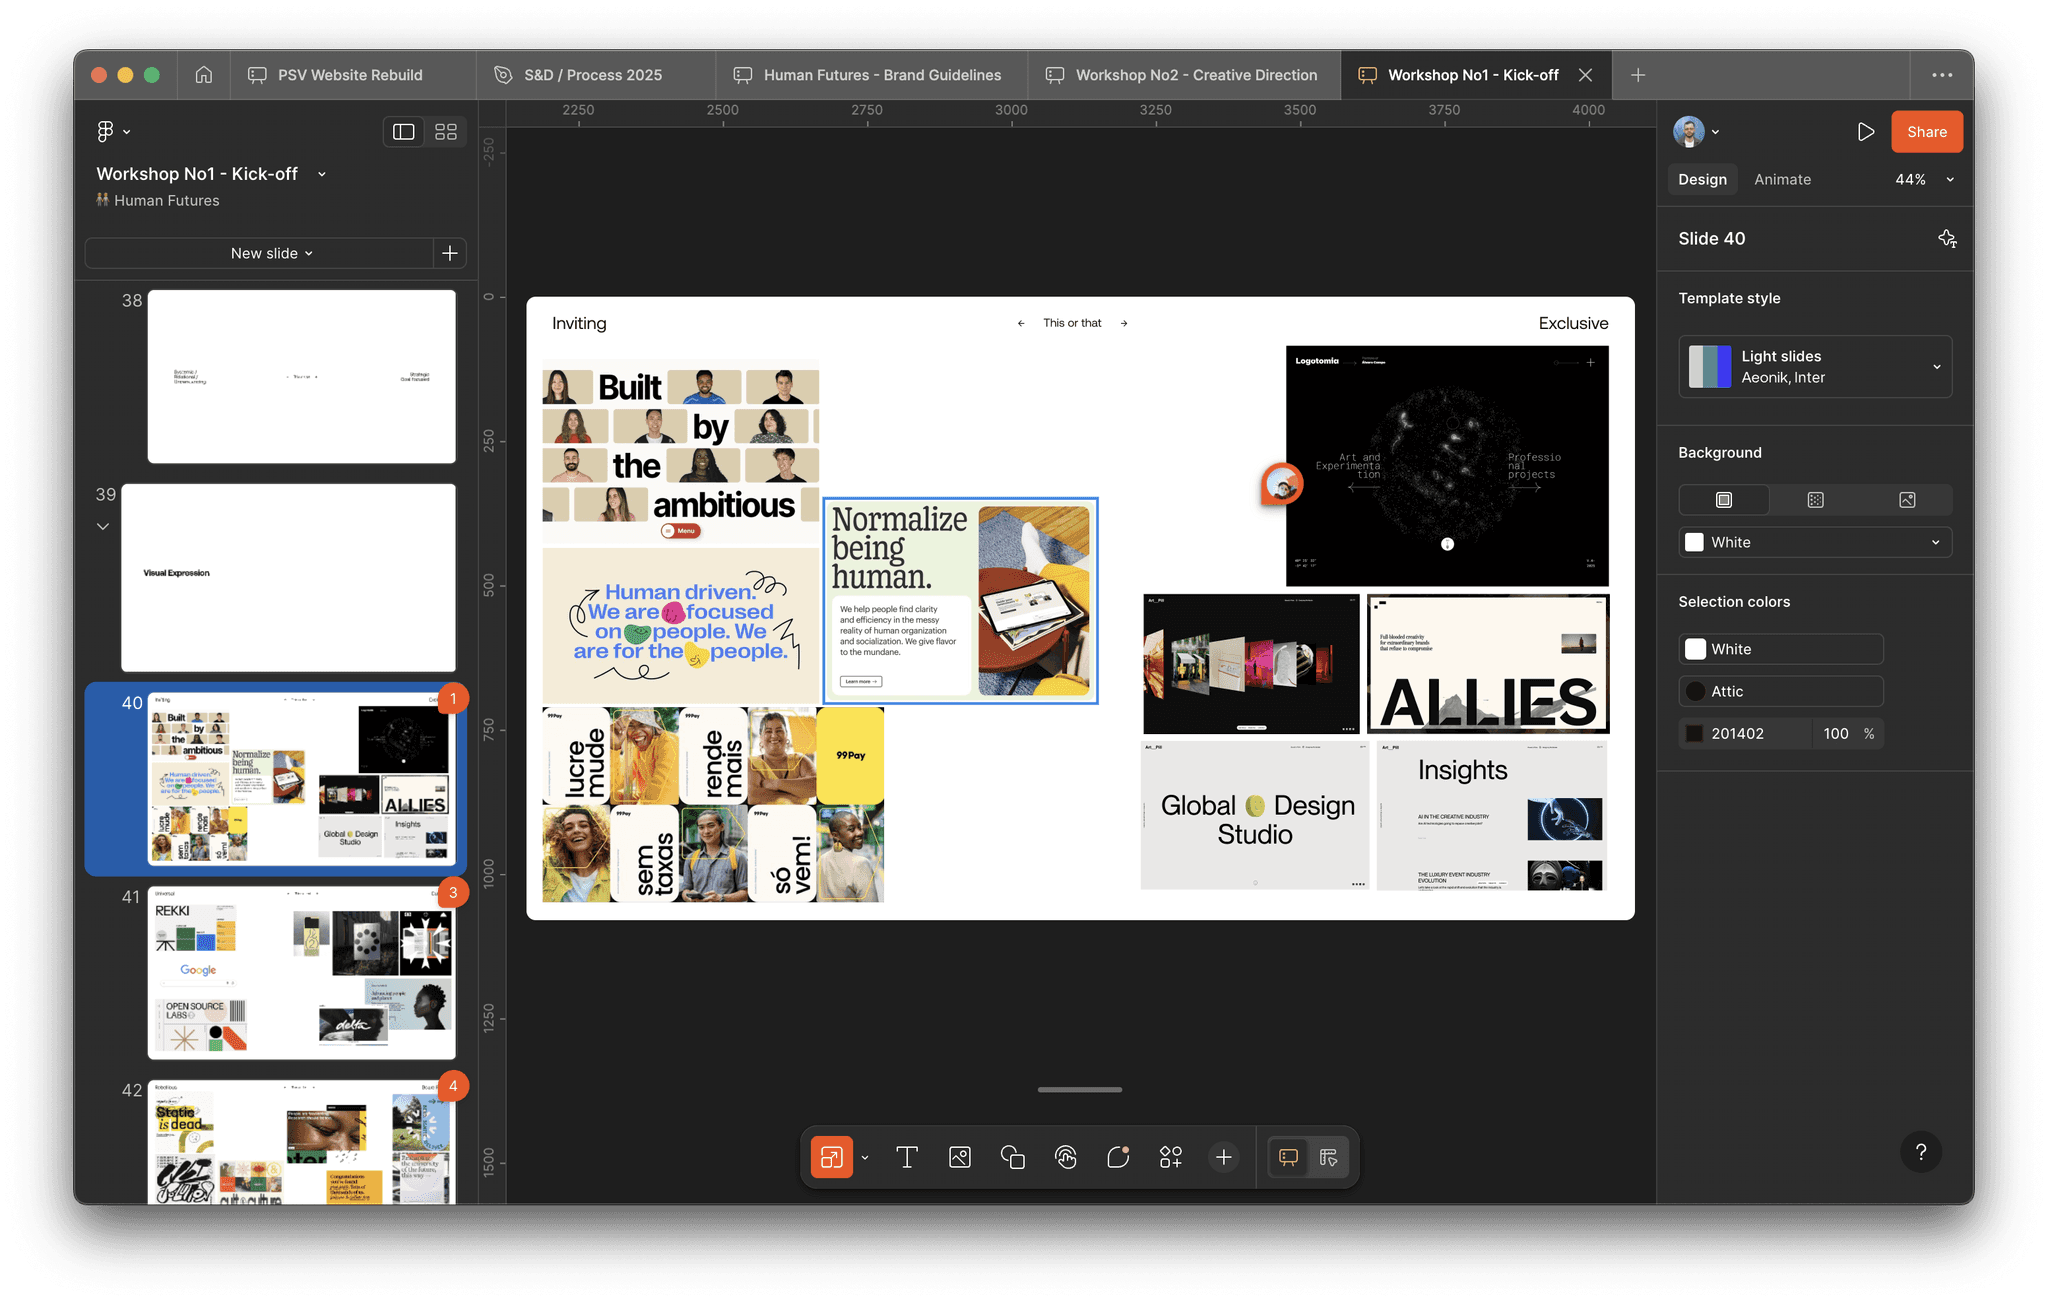Click the orange Share button
This screenshot has width=2048, height=1302.
coord(1926,132)
